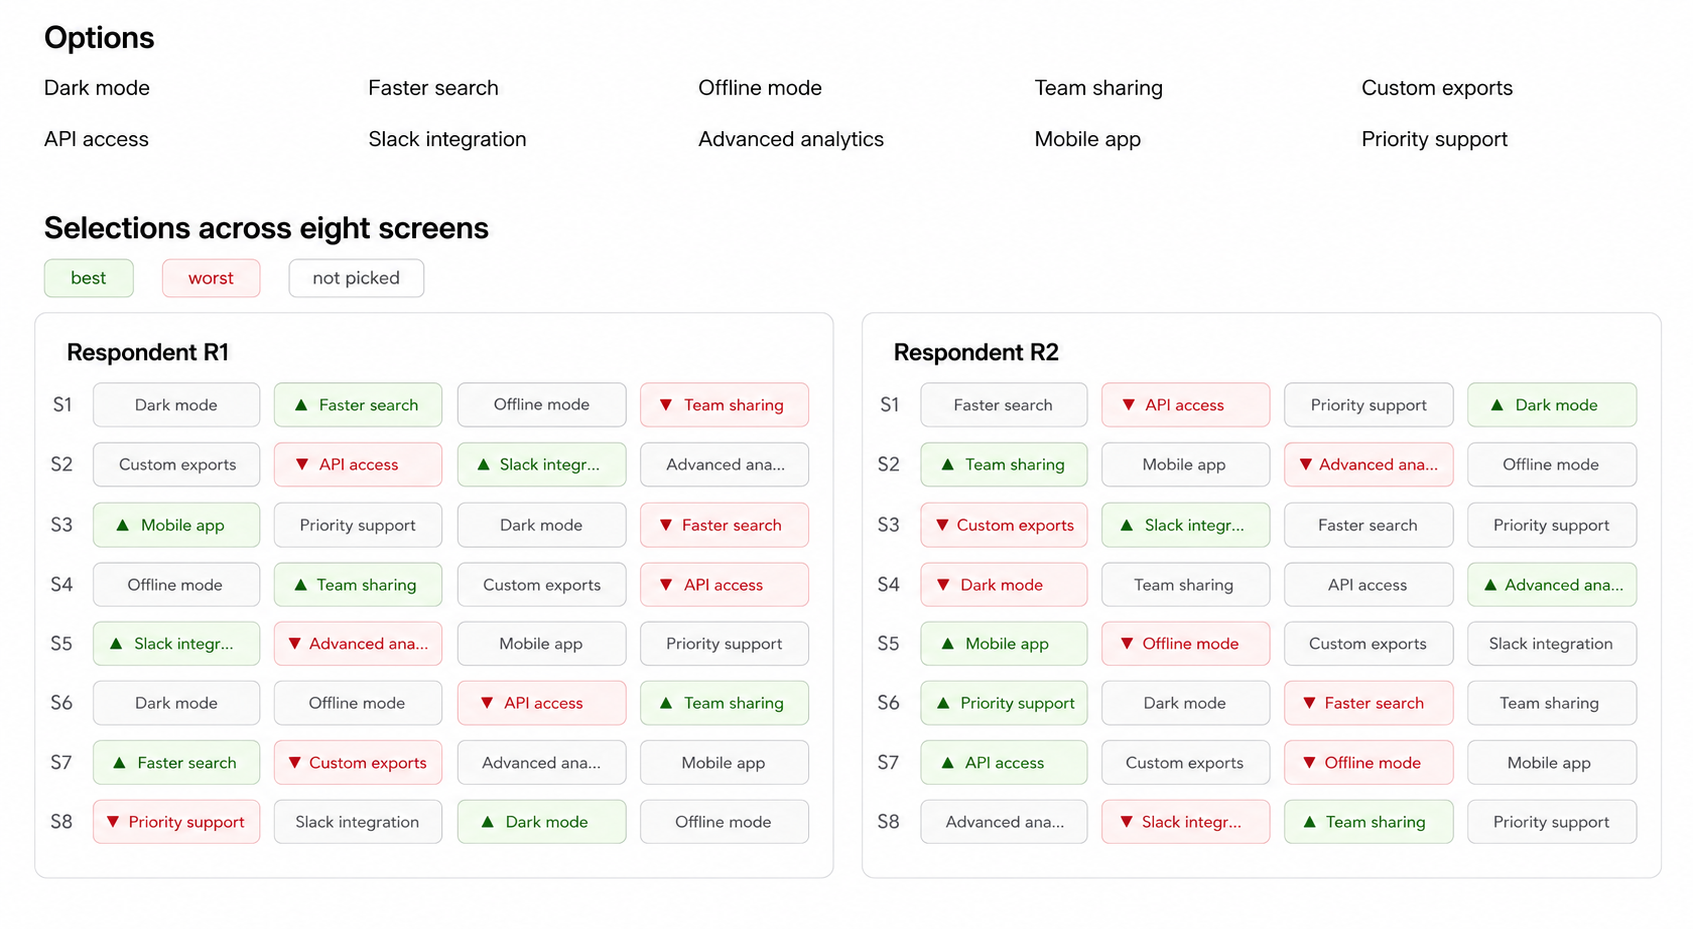Click down-triangle on R1 S7 Custom exports
Image resolution: width=1693 pixels, height=929 pixels.
pyautogui.click(x=295, y=762)
